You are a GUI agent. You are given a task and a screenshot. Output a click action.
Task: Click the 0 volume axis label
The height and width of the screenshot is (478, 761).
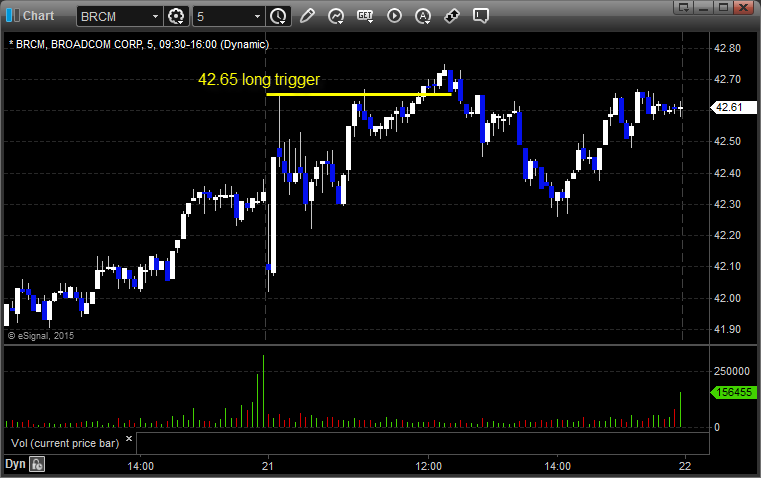pyautogui.click(x=717, y=428)
